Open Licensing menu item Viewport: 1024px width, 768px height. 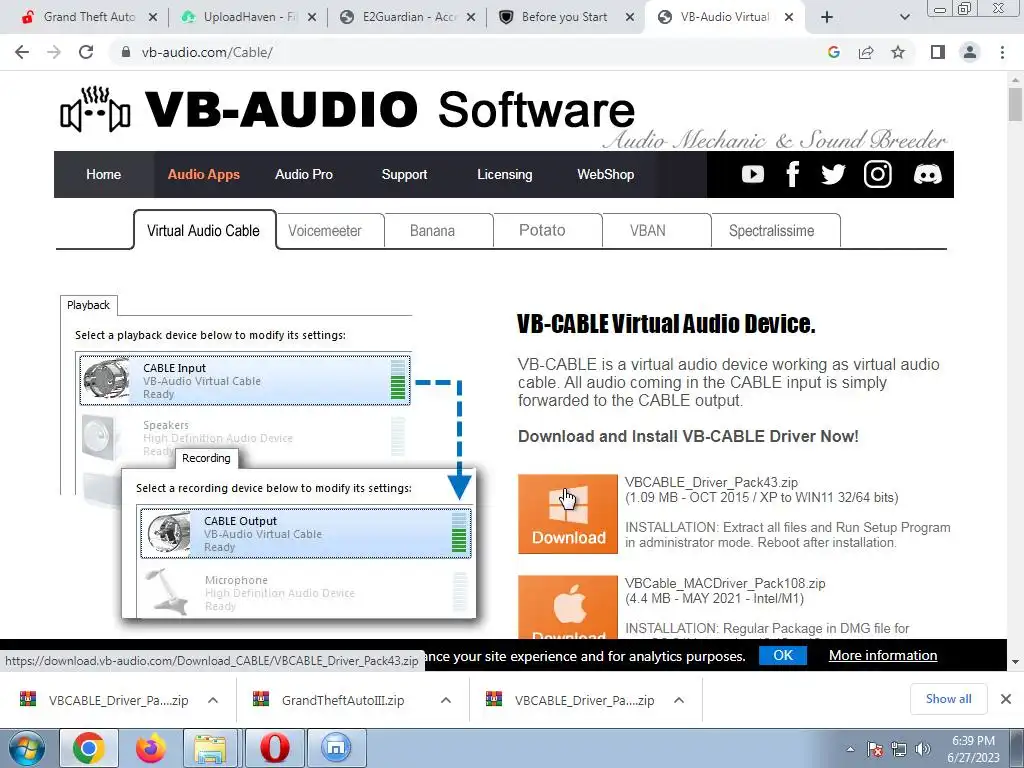pos(504,174)
